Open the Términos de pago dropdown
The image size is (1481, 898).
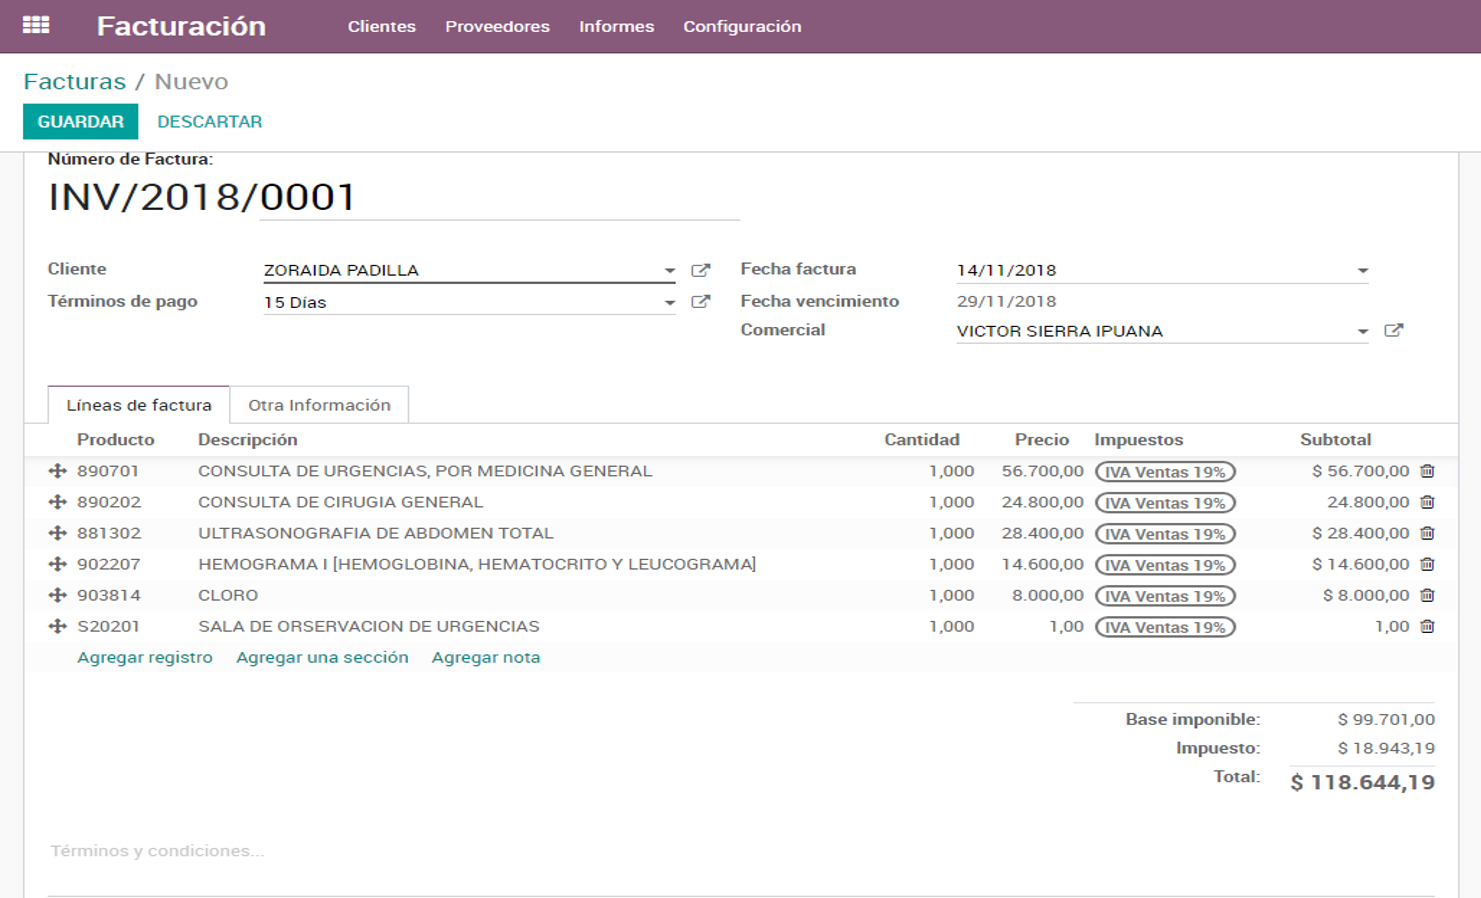click(x=670, y=301)
